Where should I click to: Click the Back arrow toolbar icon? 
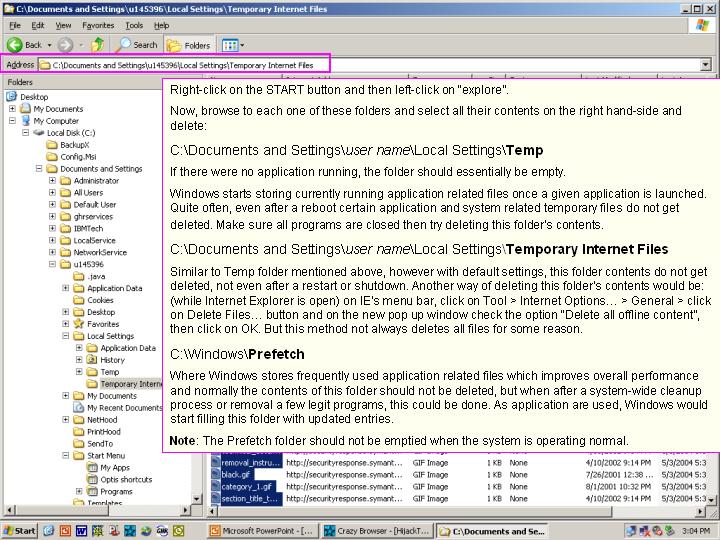pos(14,45)
